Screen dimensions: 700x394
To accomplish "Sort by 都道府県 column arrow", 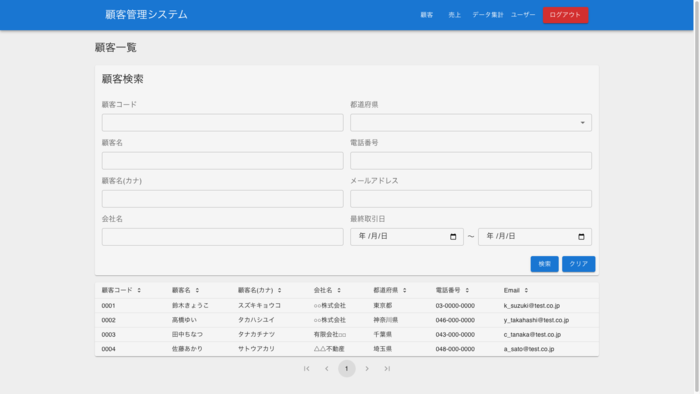I will 404,290.
